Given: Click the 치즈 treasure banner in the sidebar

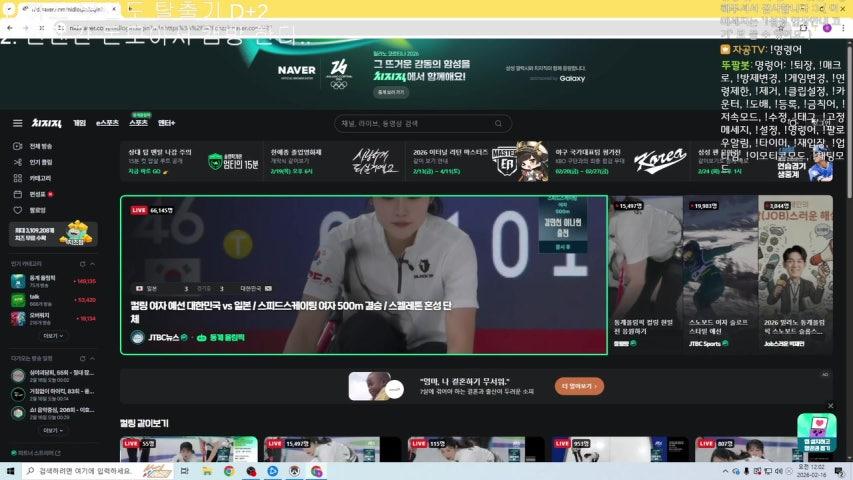Looking at the screenshot, I should point(53,234).
